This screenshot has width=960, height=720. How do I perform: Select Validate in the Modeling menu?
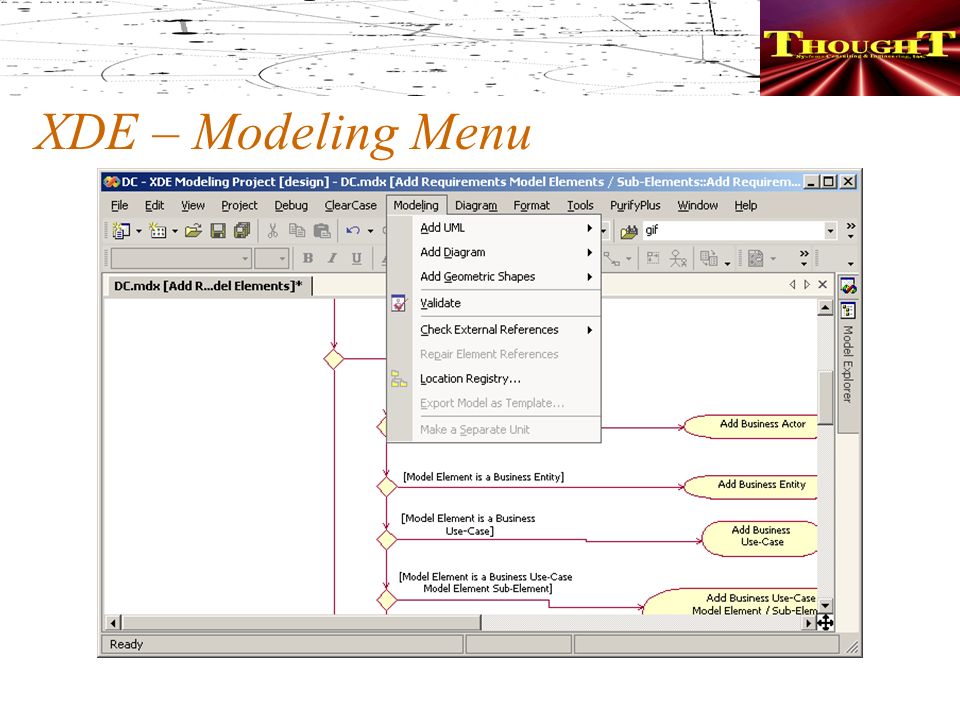(x=440, y=303)
